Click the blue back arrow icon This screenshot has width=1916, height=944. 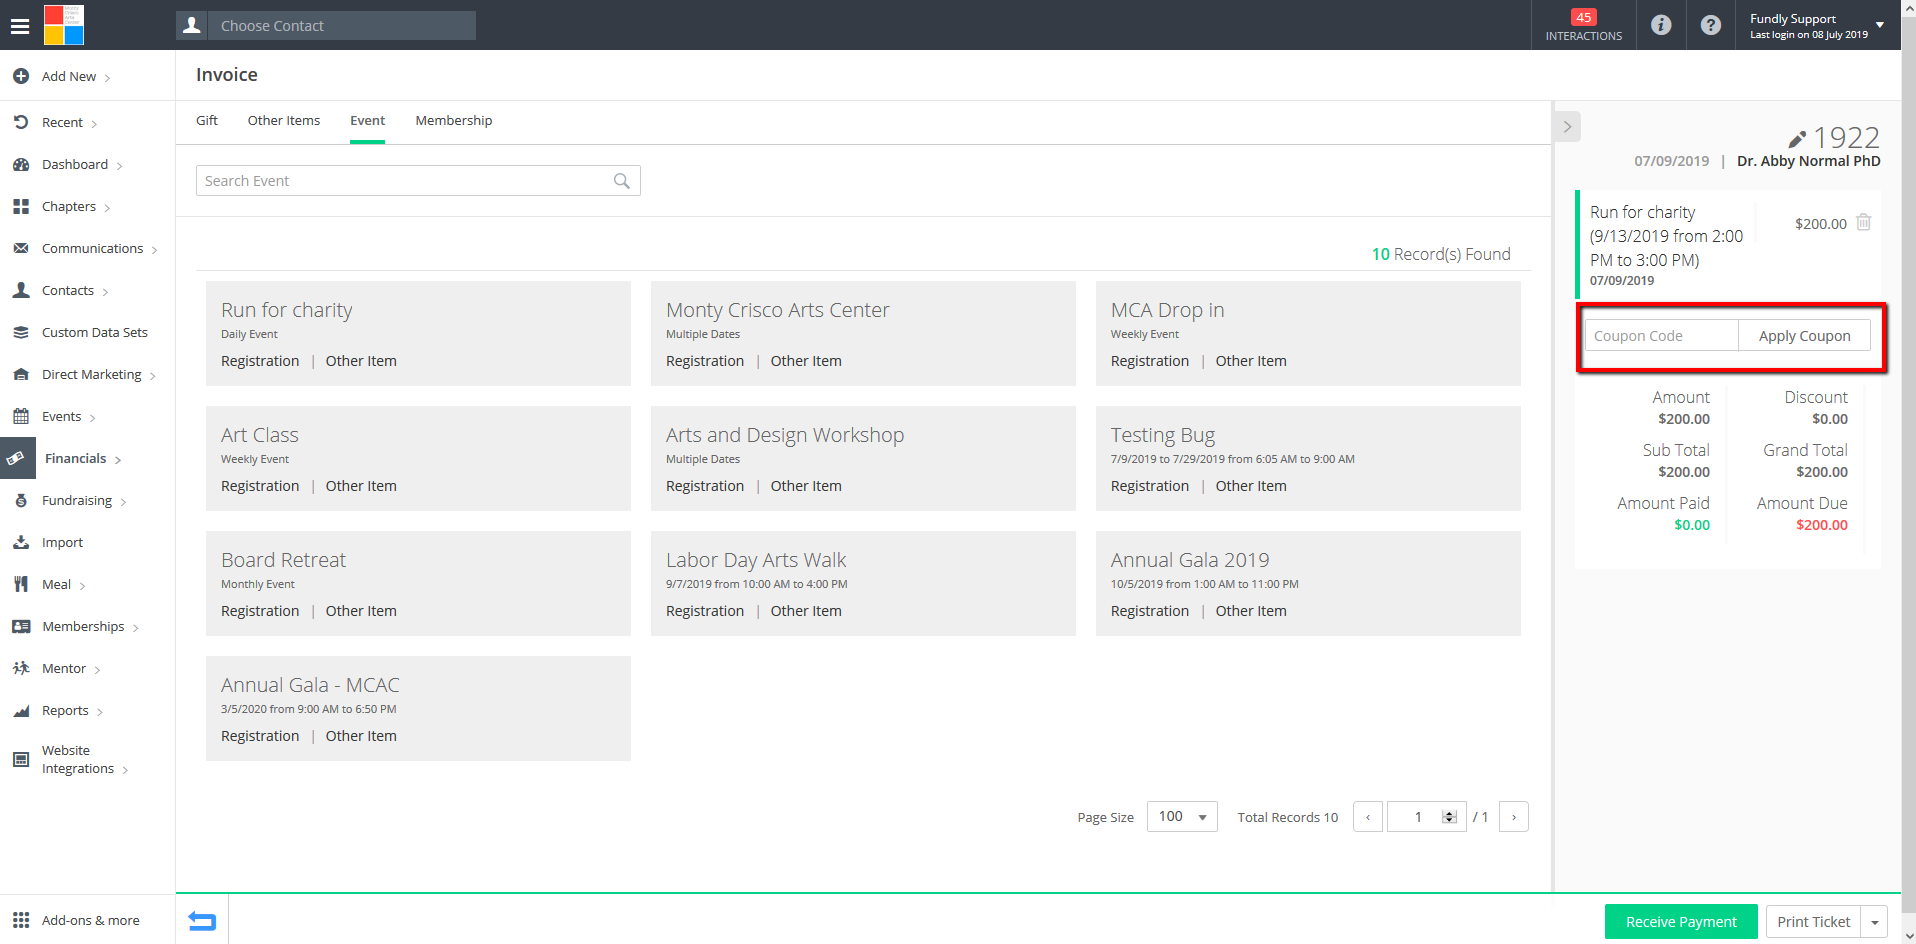point(202,921)
